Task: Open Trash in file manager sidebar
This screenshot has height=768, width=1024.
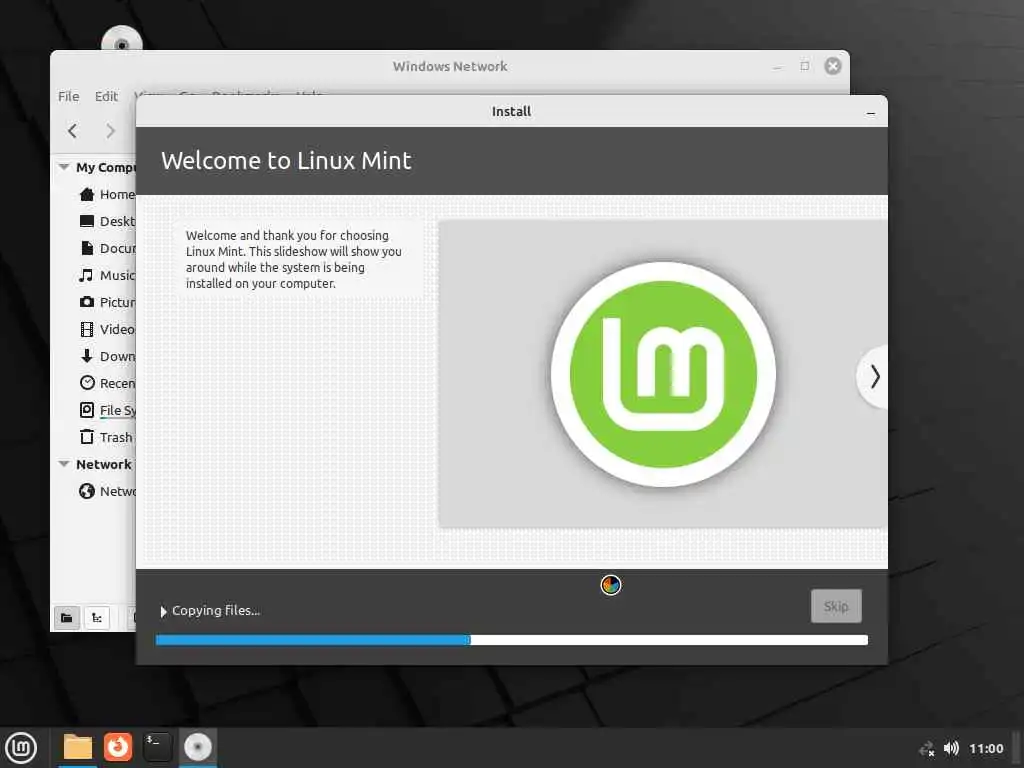Action: [106, 437]
